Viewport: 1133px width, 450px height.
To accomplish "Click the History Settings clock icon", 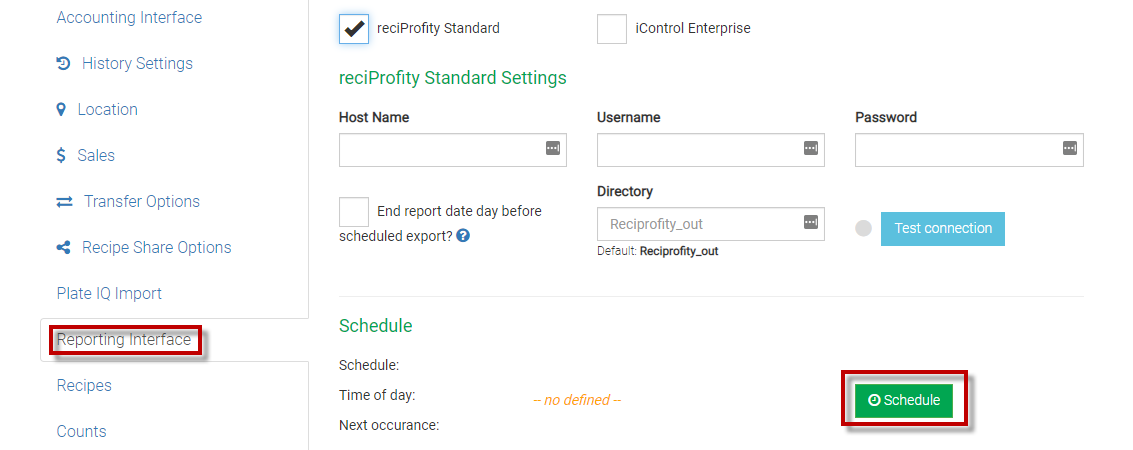I will coord(63,63).
